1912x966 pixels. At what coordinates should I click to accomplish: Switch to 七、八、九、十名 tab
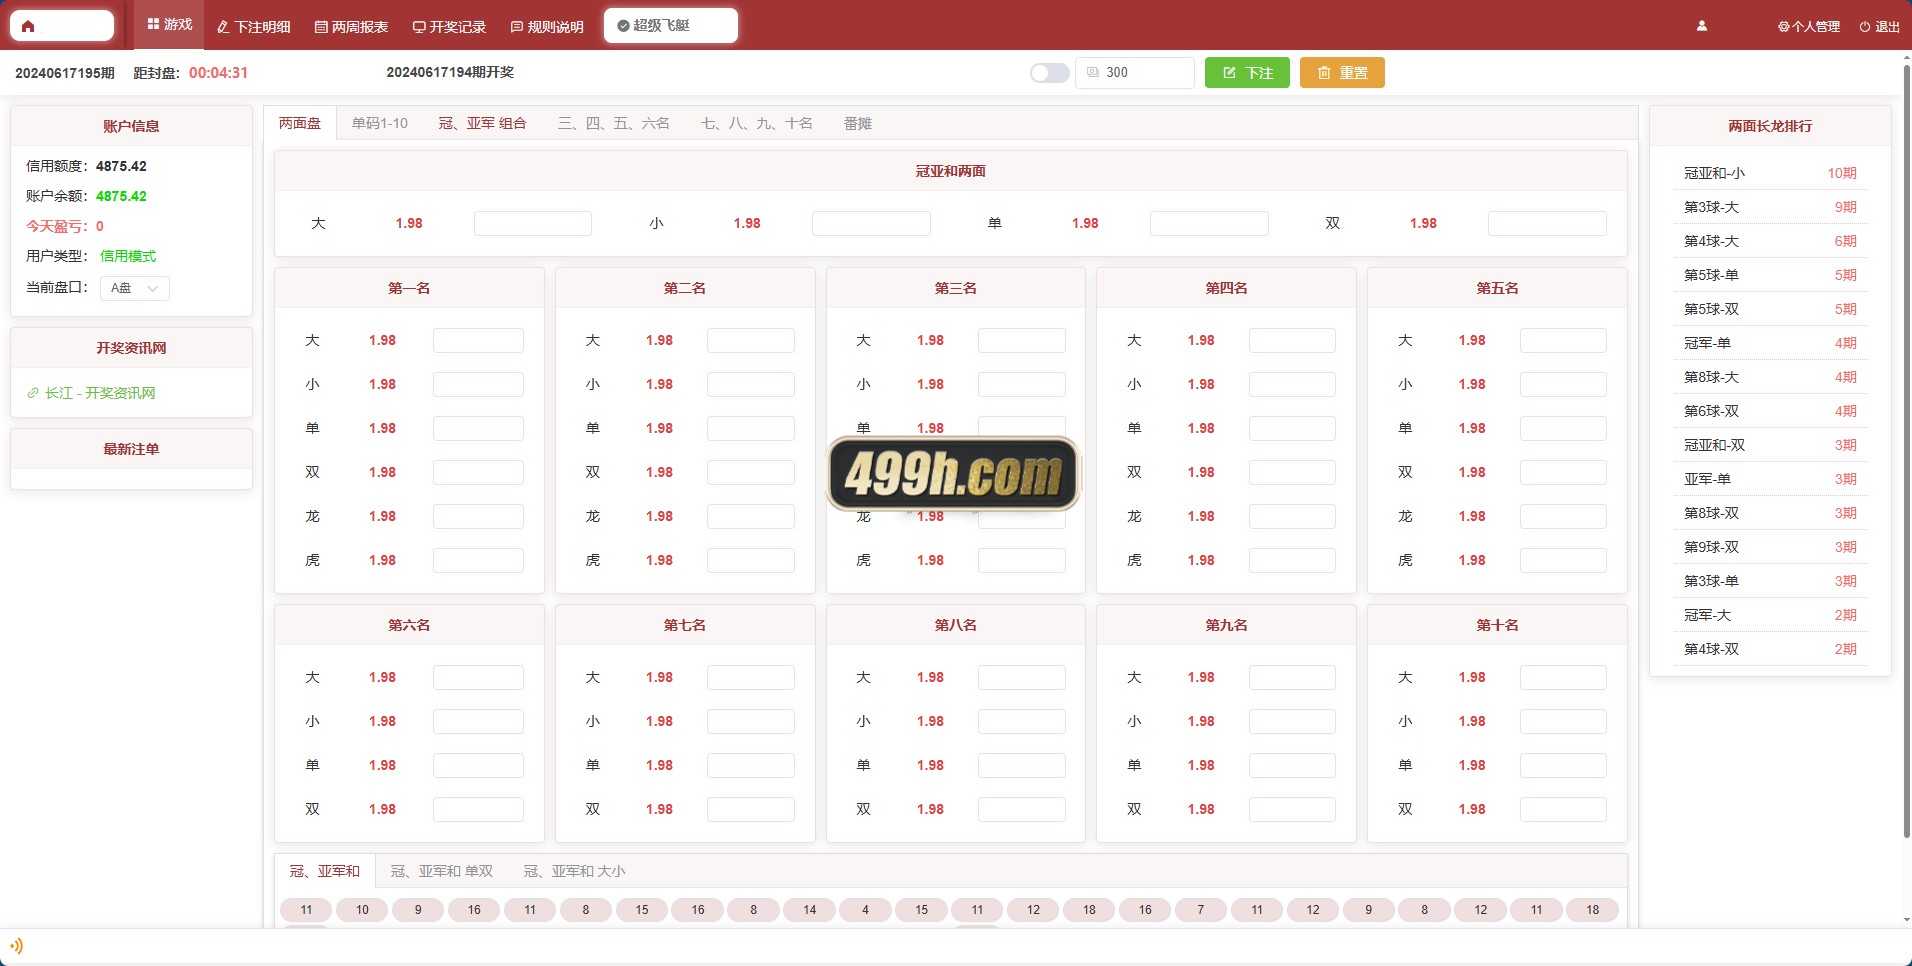(x=757, y=123)
